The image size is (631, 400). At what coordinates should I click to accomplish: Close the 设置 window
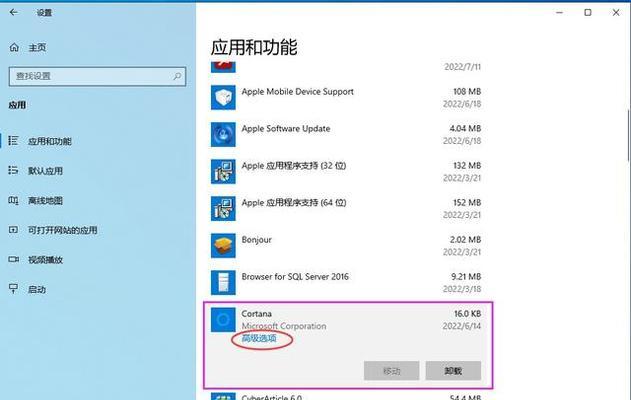click(616, 12)
